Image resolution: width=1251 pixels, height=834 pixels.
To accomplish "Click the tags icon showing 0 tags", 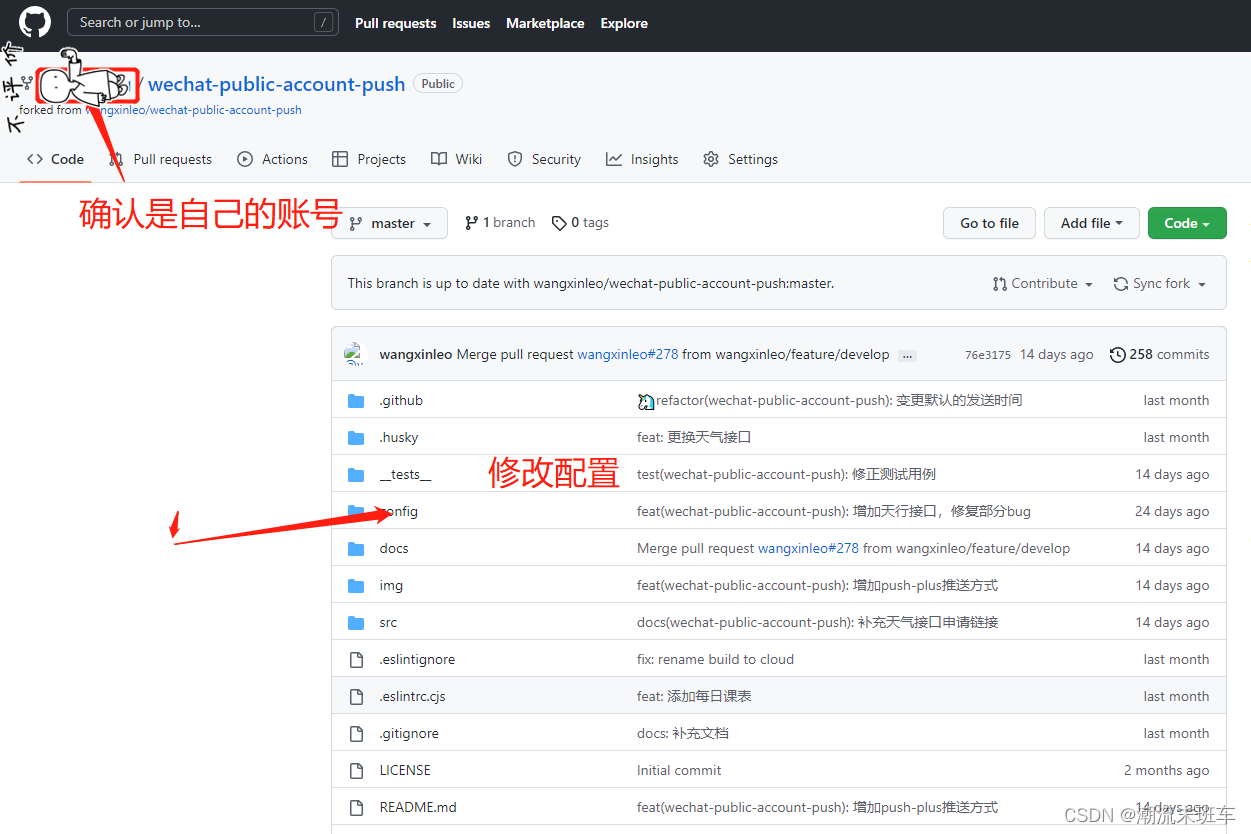I will 560,222.
